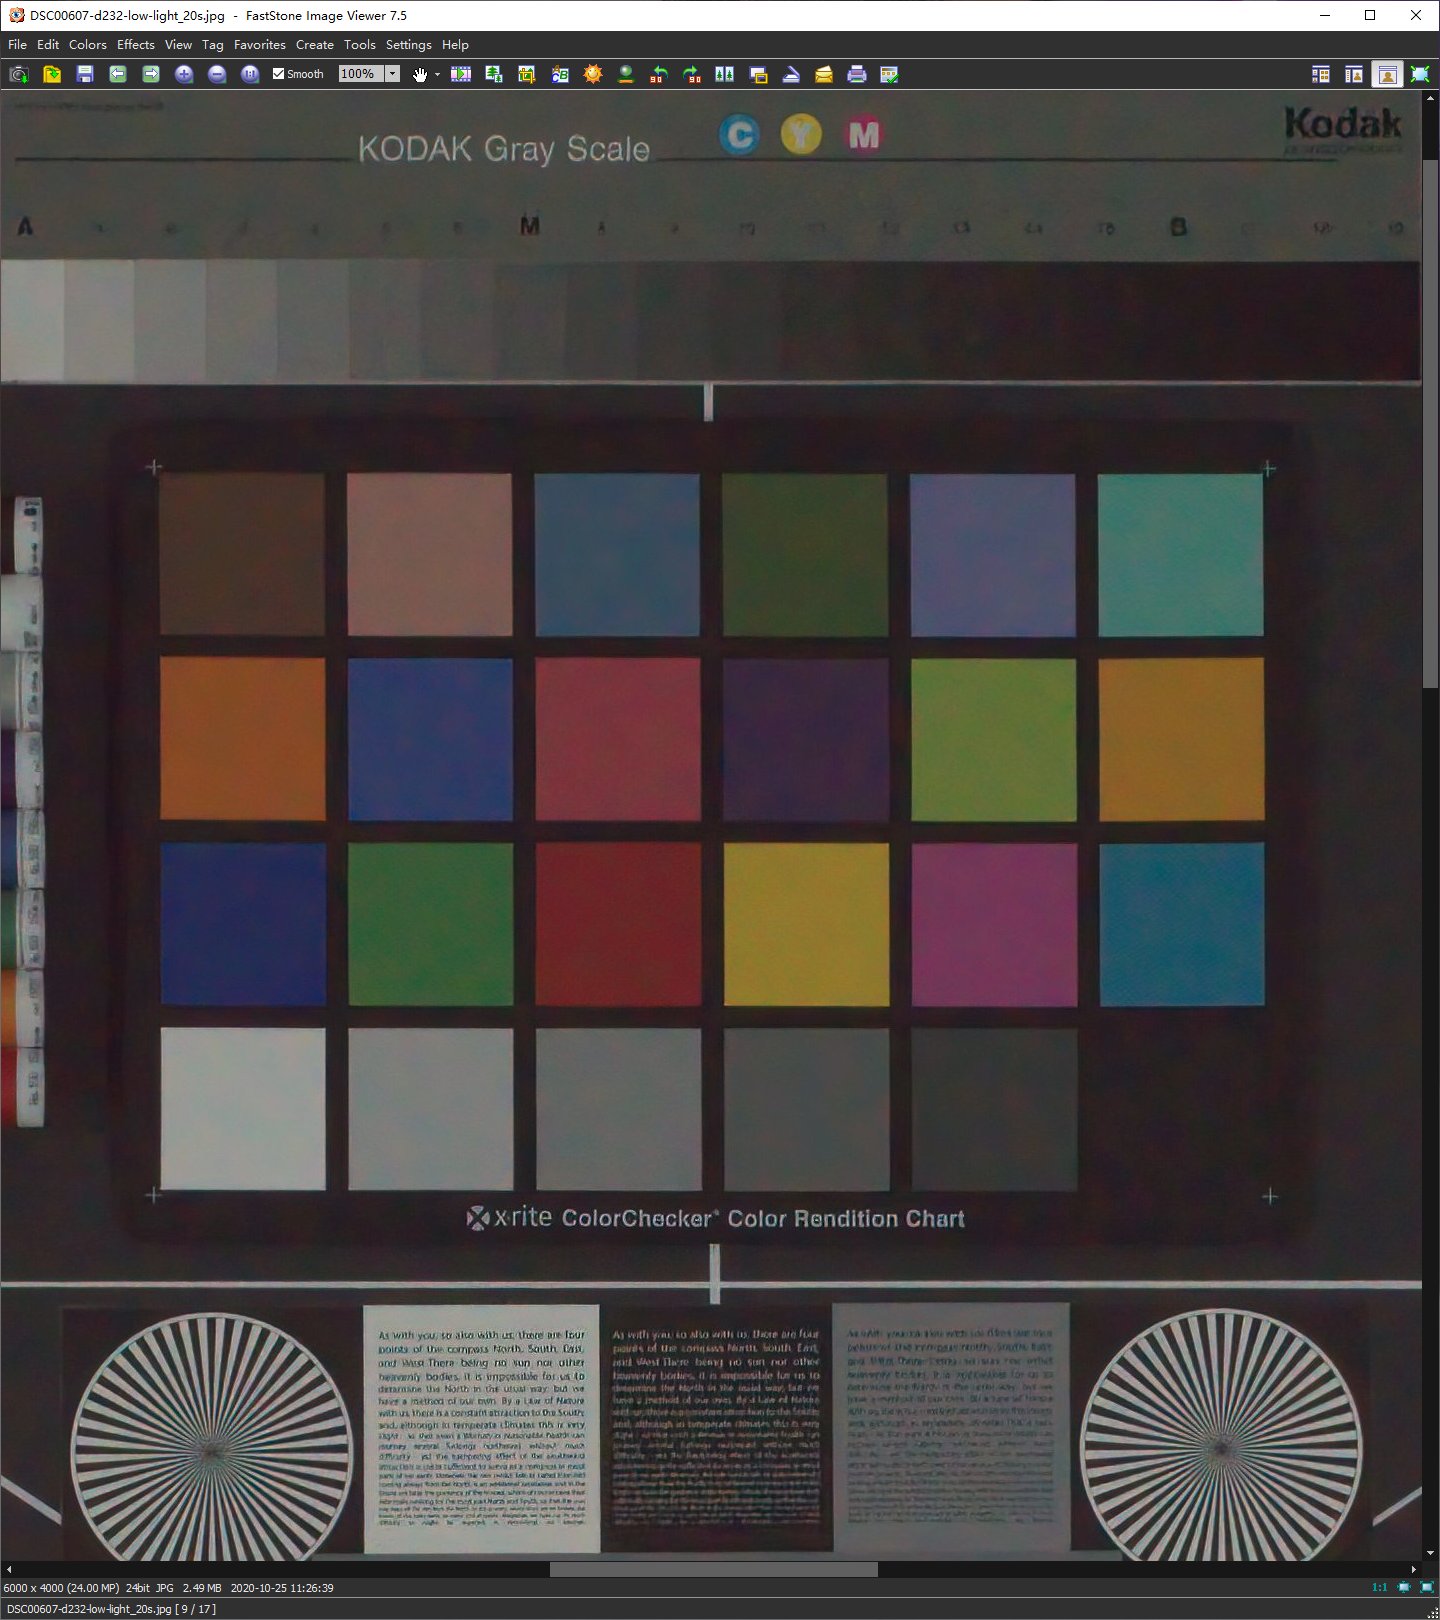
Task: Open the Resize/Resample tool icon
Action: [x=494, y=74]
